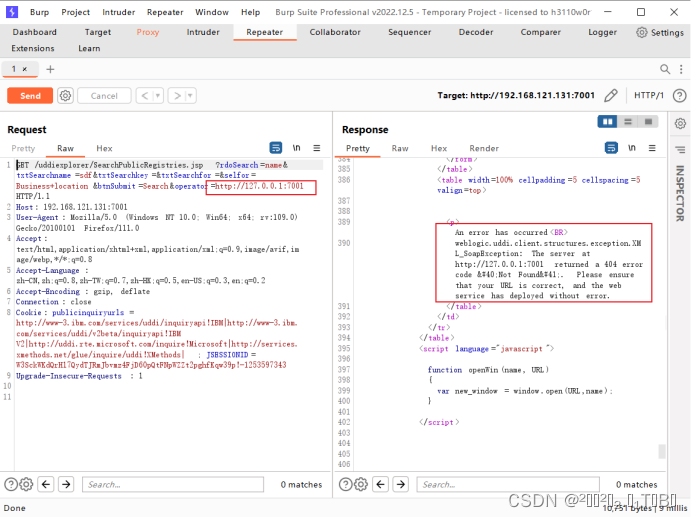Click the Host header line in request
Viewport: 691px width, 518px height.
pos(72,207)
